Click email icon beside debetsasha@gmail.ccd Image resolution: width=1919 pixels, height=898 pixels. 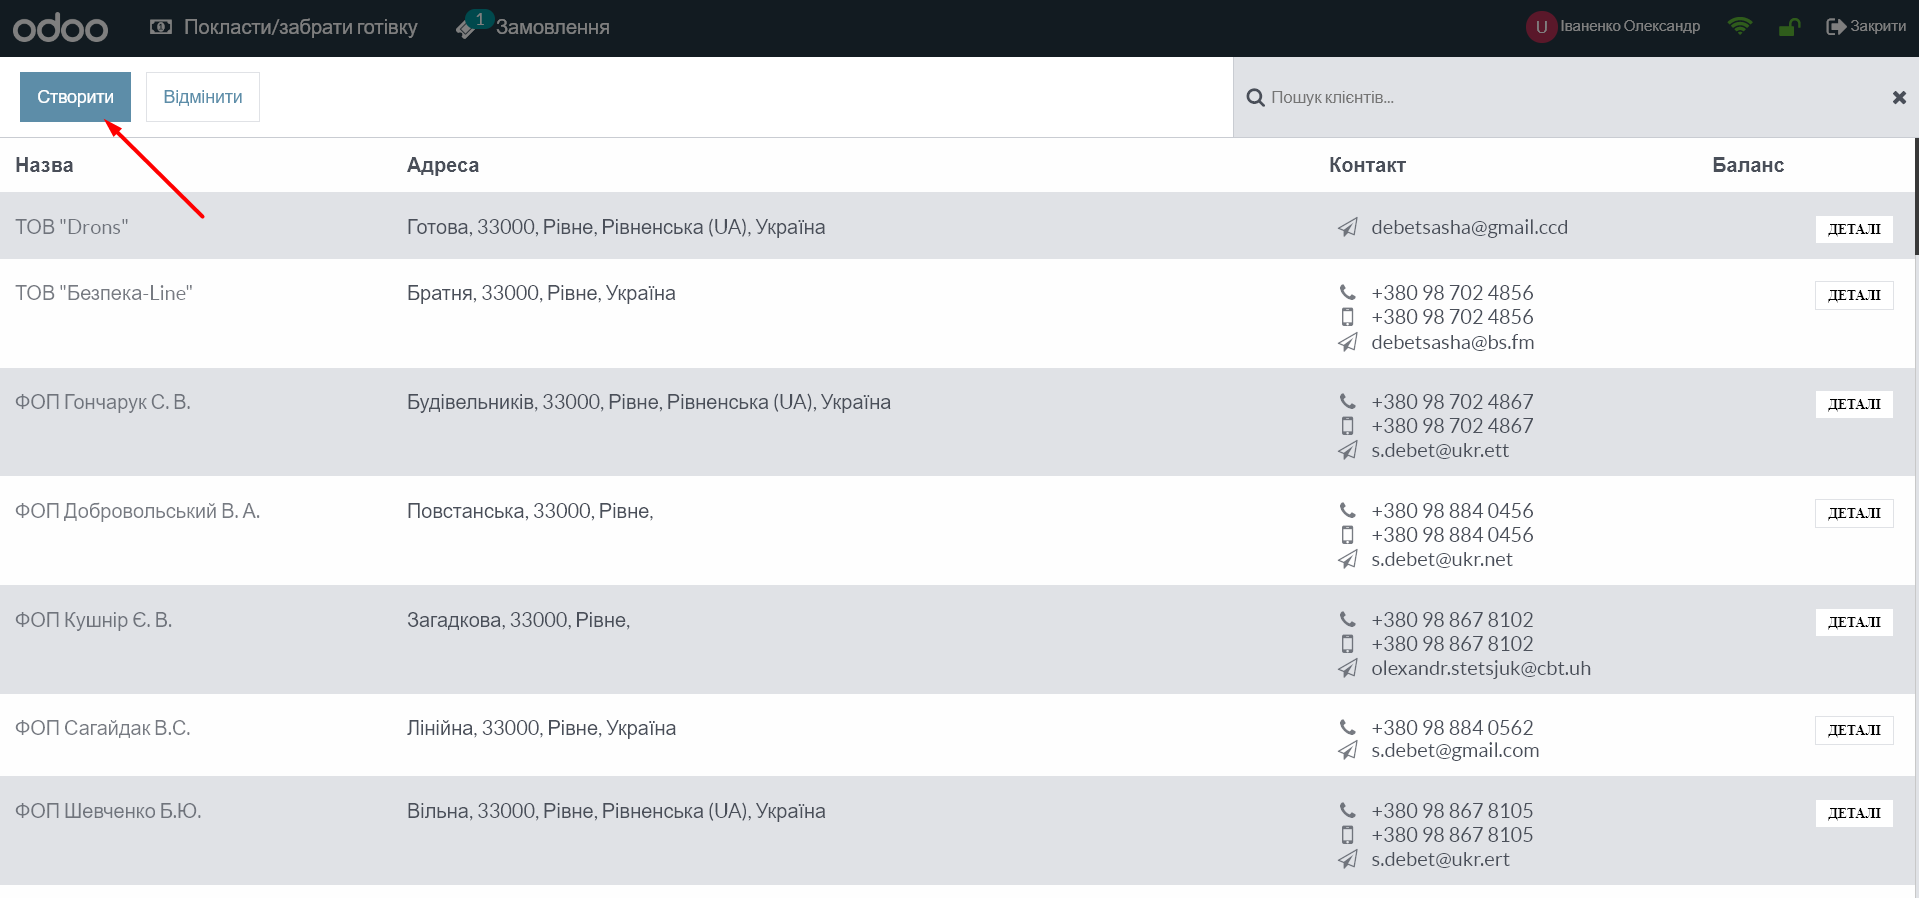tap(1348, 227)
